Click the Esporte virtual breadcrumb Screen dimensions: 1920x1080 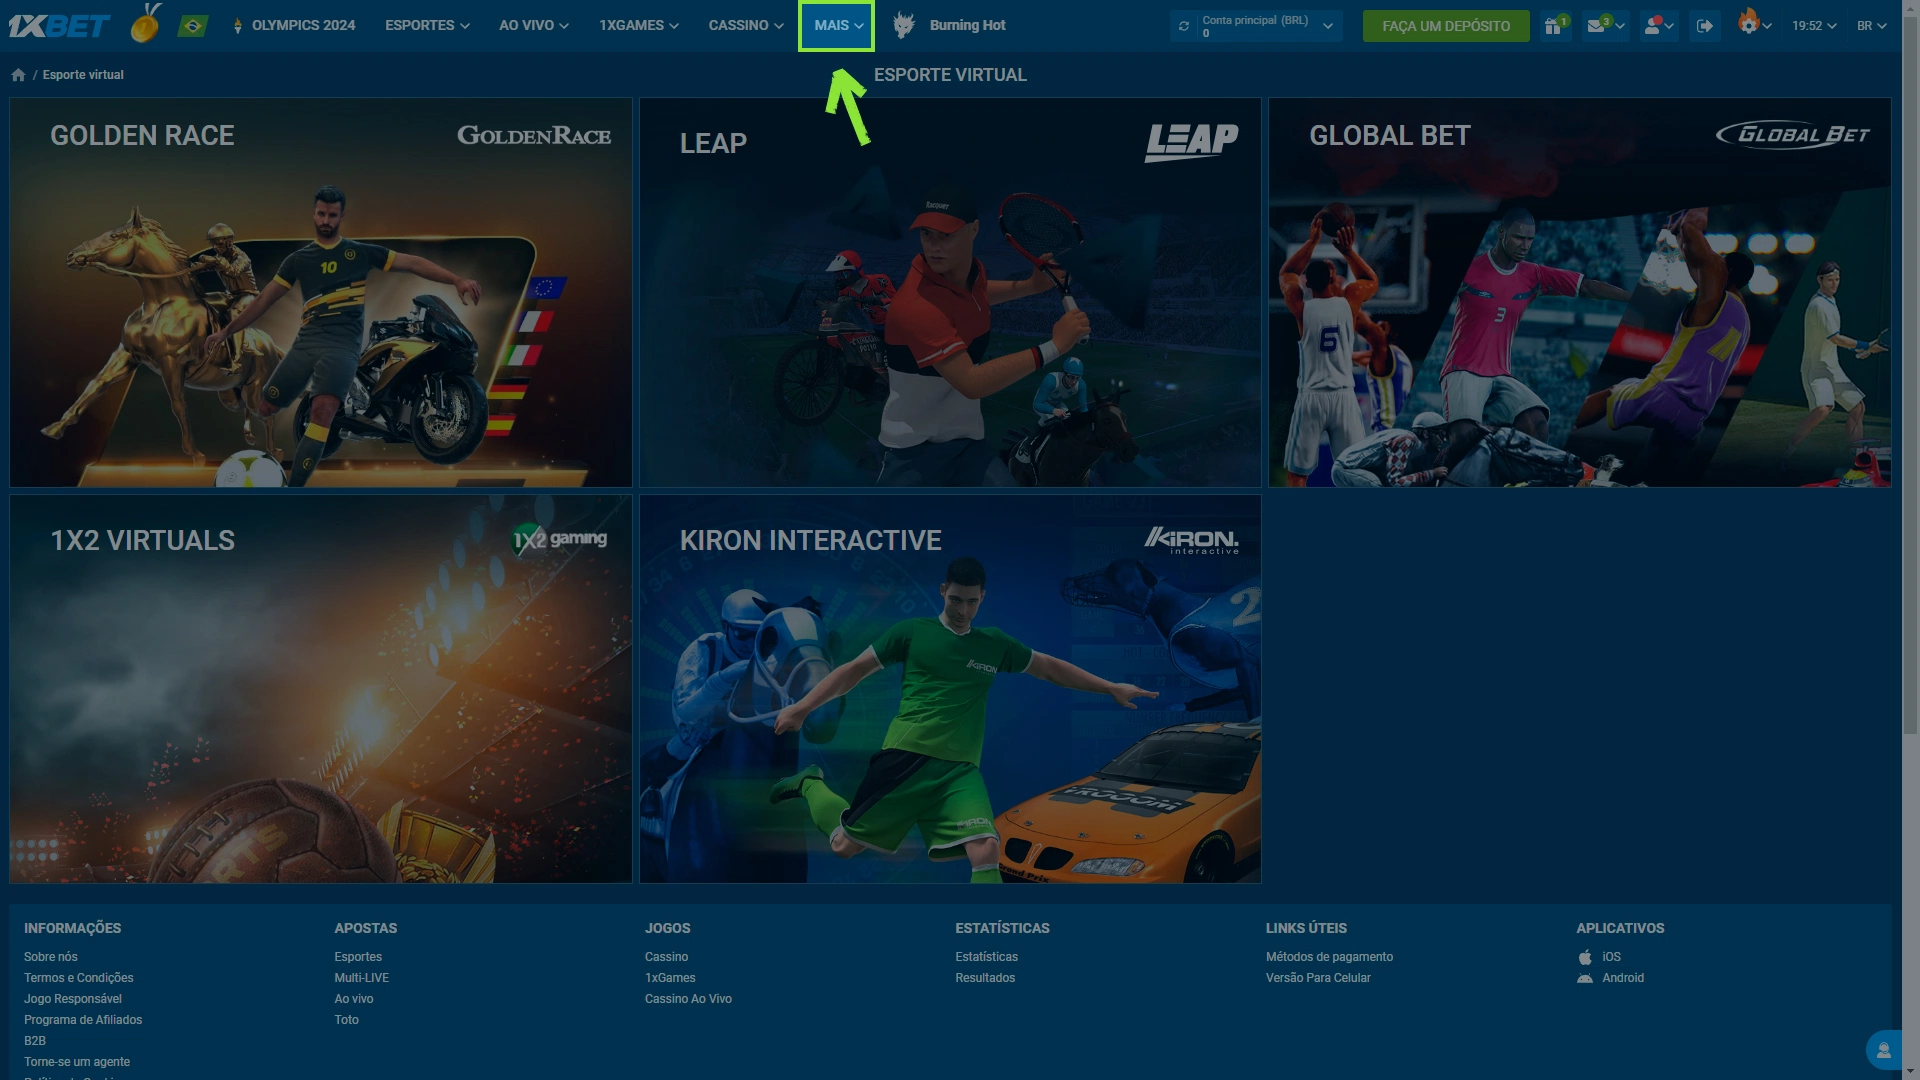83,75
